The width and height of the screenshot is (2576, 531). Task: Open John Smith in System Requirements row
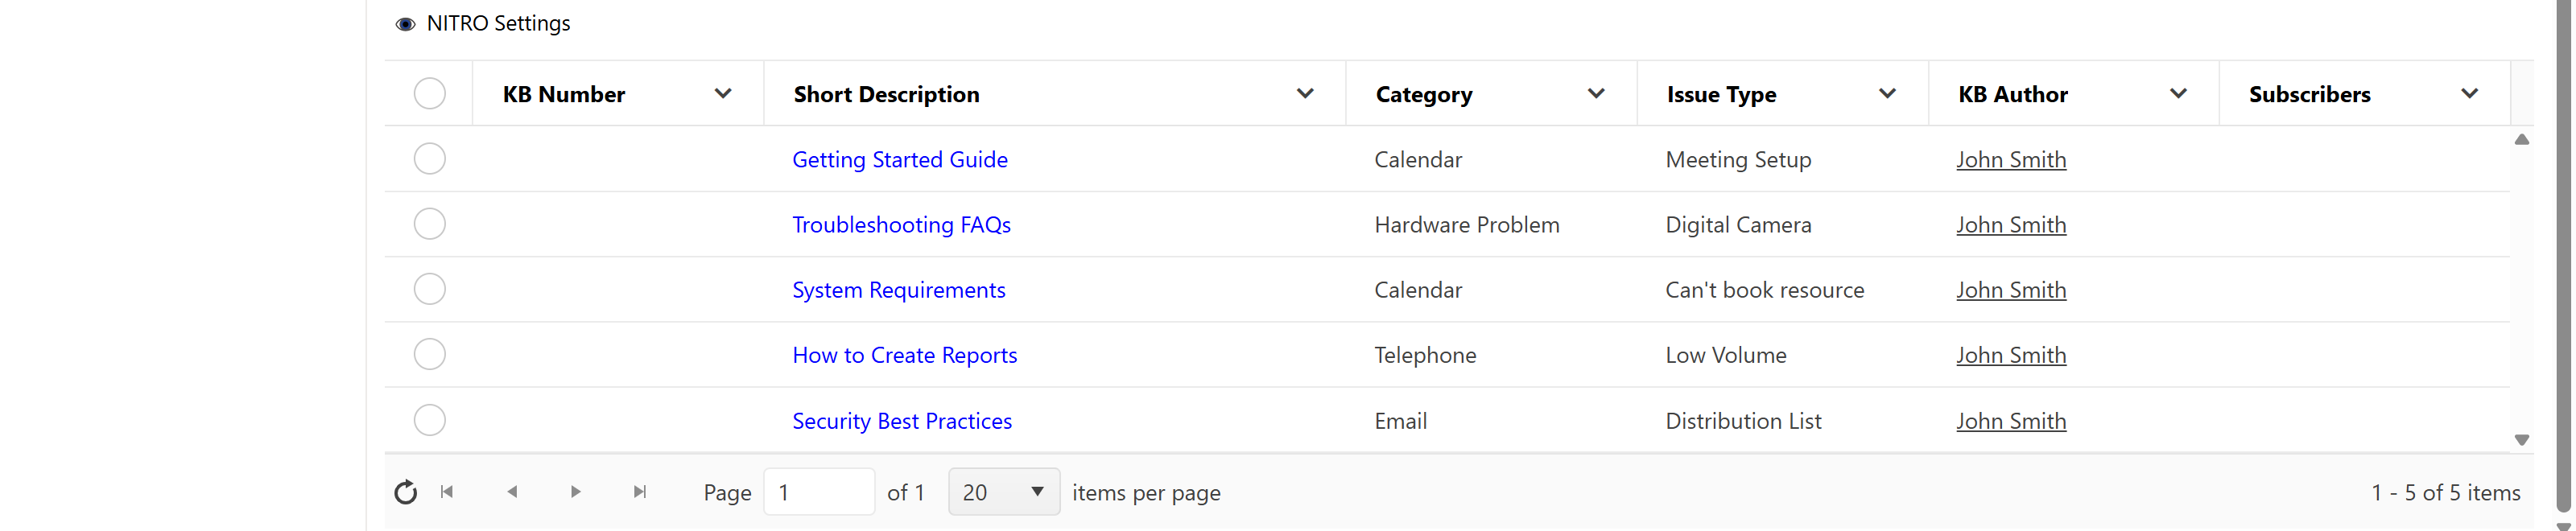[2011, 290]
